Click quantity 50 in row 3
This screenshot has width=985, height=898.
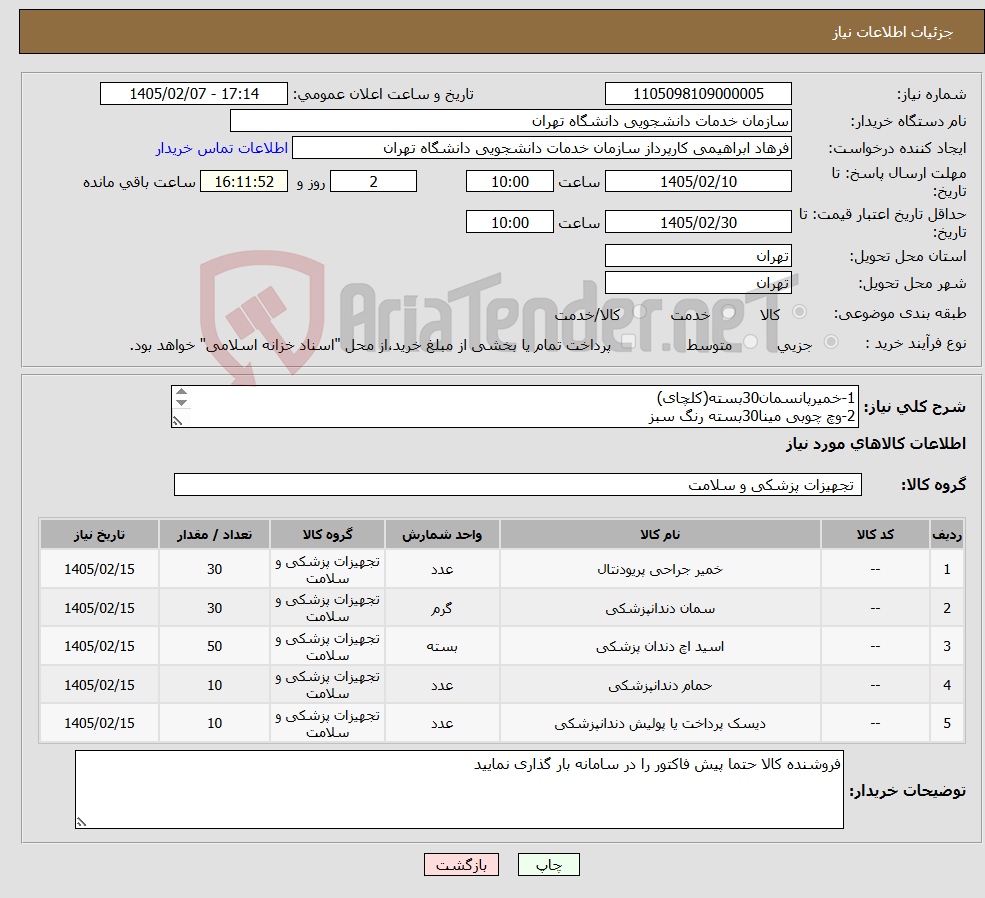click(x=214, y=646)
